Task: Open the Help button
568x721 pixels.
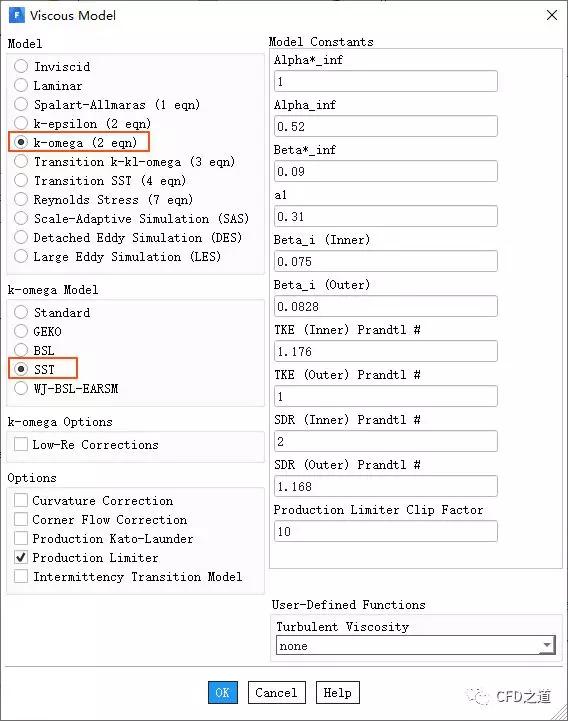Action: click(338, 692)
